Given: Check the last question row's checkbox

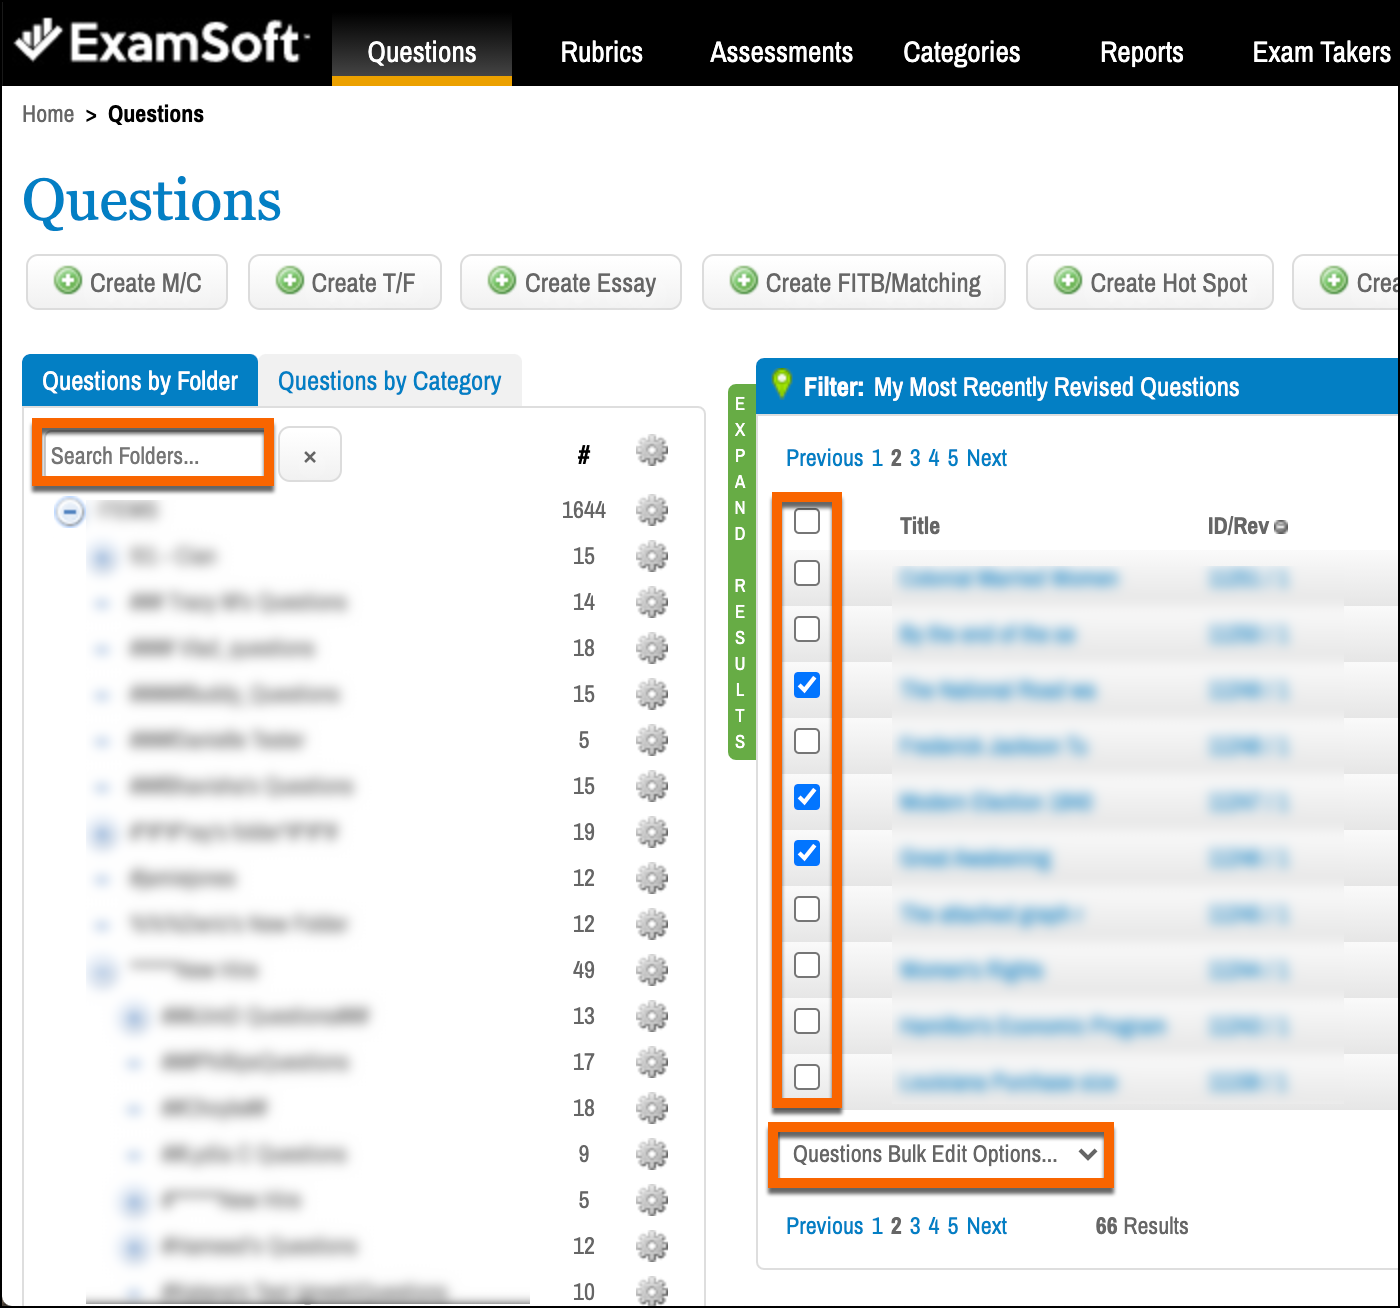Looking at the screenshot, I should [x=807, y=1077].
